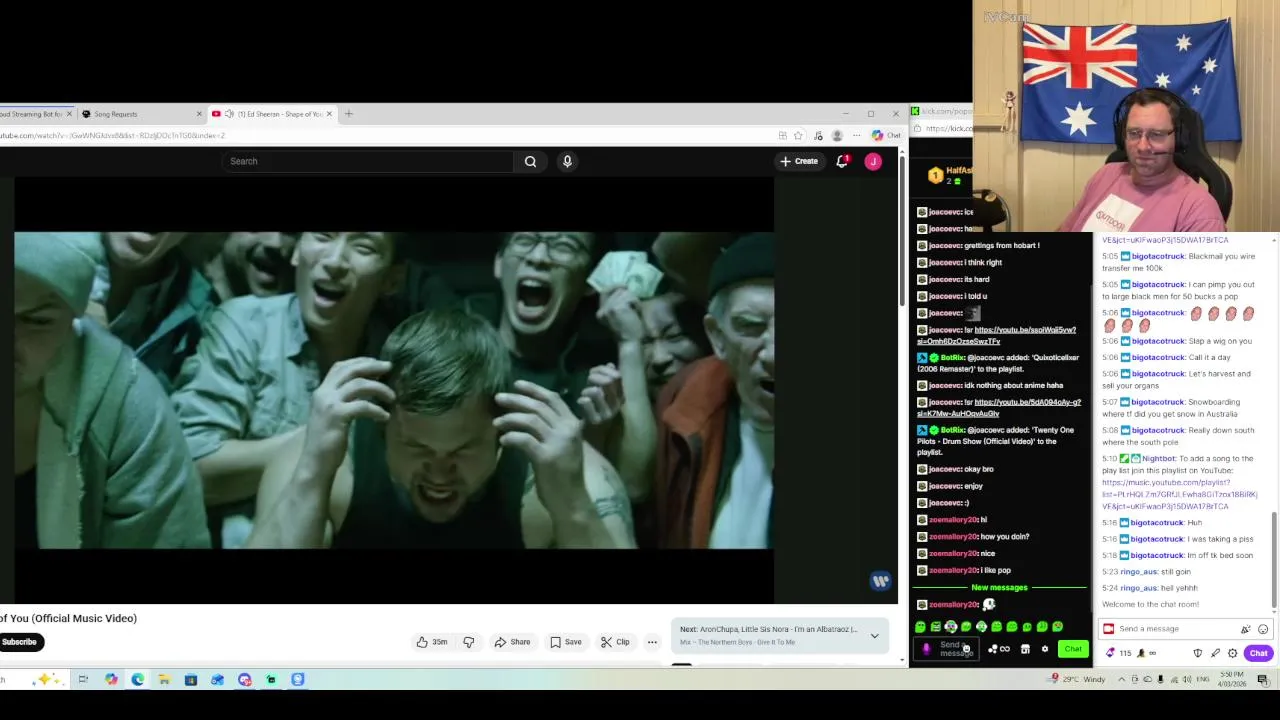Image resolution: width=1280 pixels, height=720 pixels.
Task: Start voice search with the microphone icon
Action: 567,161
